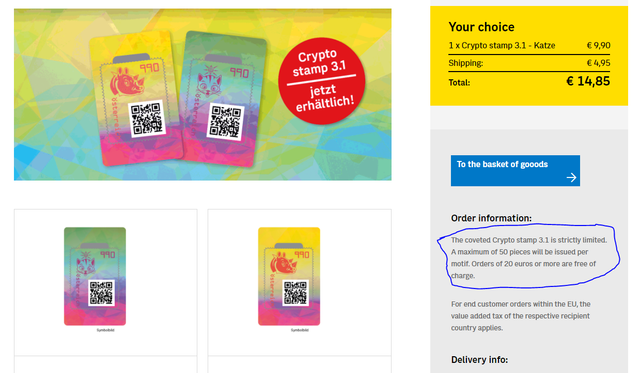Go to the basket of gooods
640x373 pixels.
tap(515, 170)
